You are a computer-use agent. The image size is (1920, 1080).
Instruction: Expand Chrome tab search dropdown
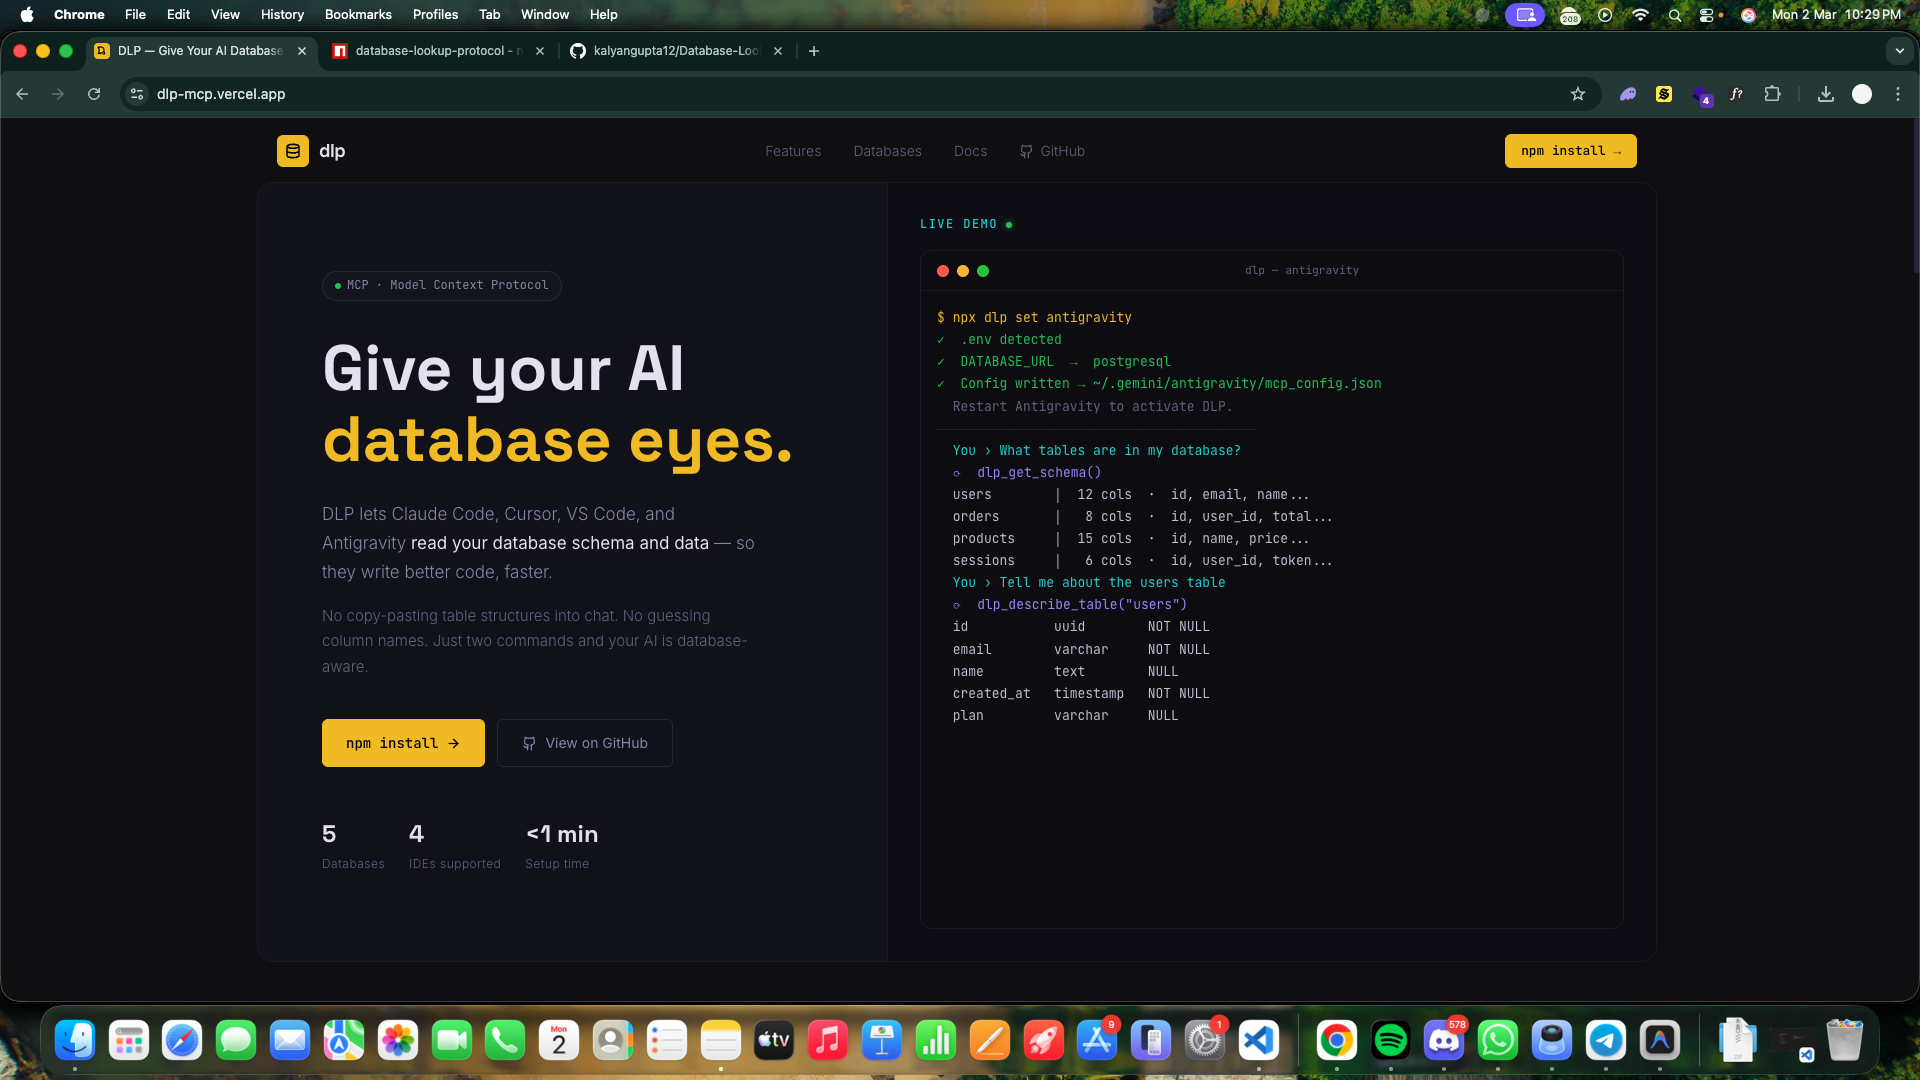pos(1899,51)
